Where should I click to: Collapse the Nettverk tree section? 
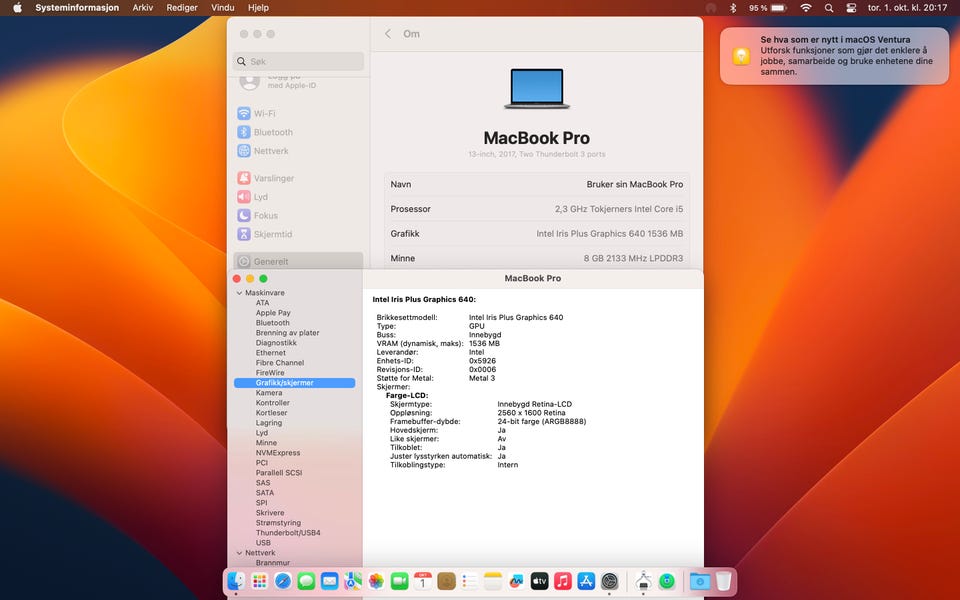239,553
